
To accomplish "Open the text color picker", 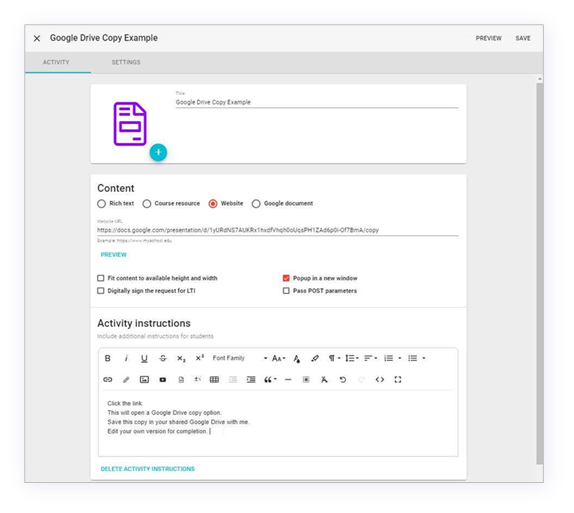I will pos(297,358).
